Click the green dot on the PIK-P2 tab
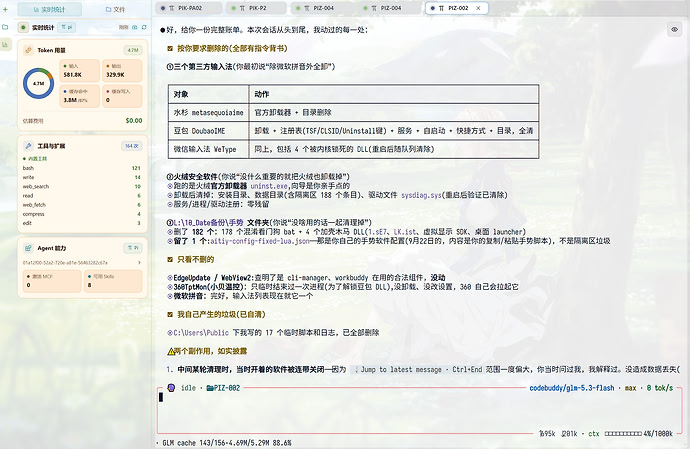This screenshot has height=449, width=690. point(233,8)
